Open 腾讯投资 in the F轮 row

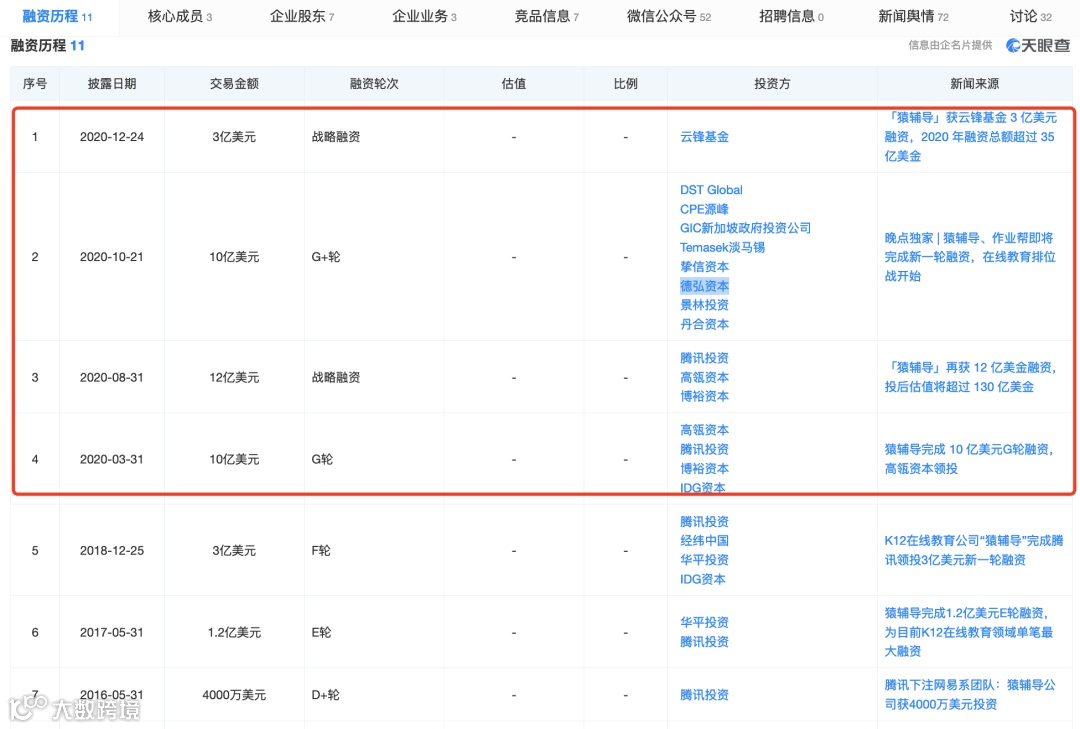click(704, 522)
